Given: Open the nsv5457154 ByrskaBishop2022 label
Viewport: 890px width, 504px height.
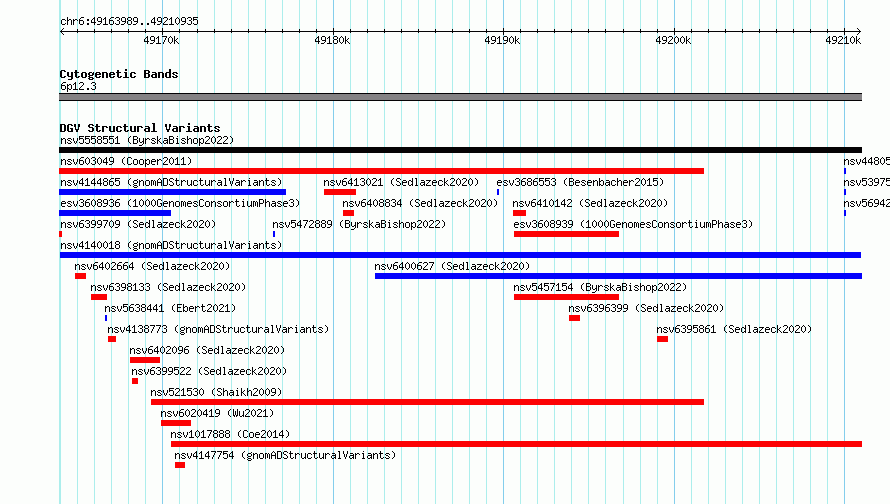Looking at the screenshot, I should [x=601, y=287].
